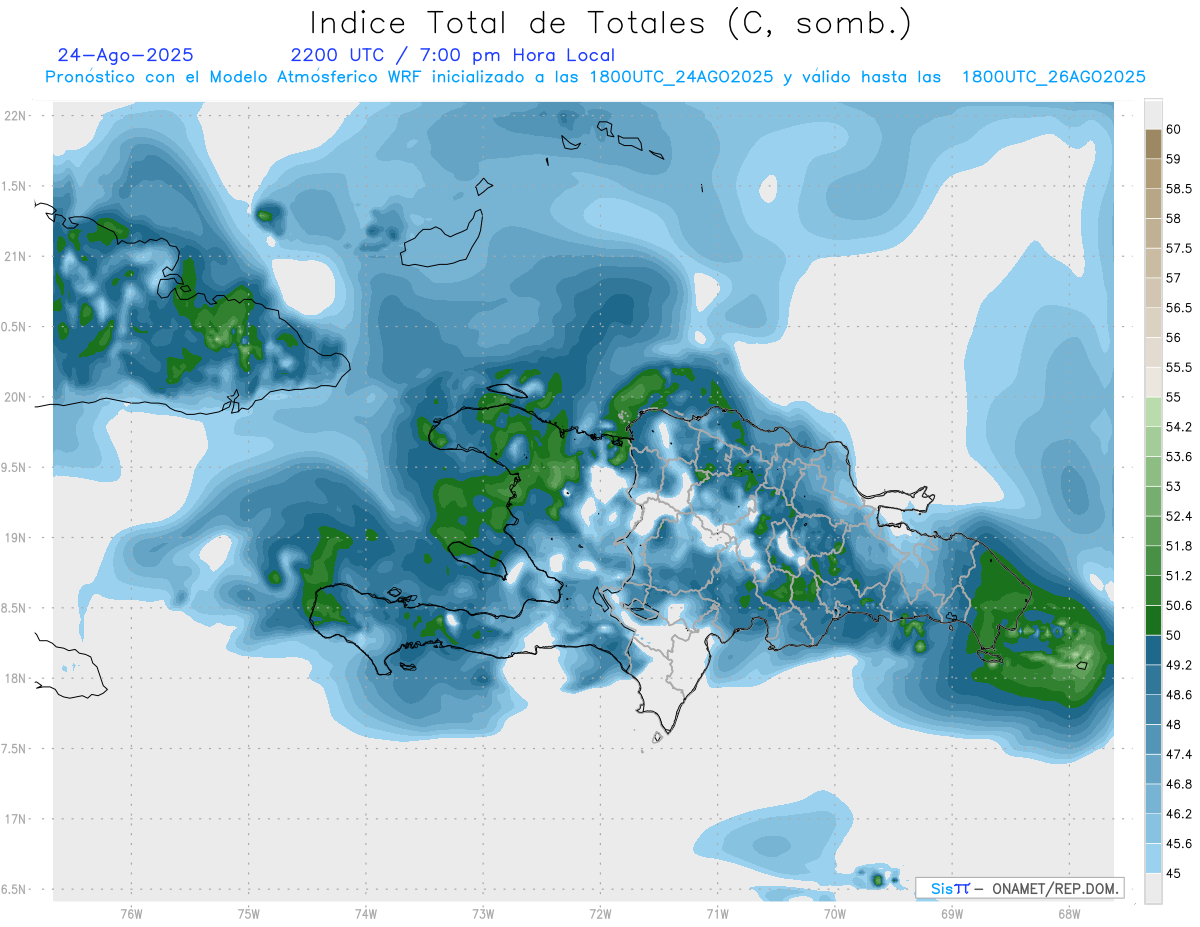Viewport: 1200px width, 927px height.
Task: Click the 18N latitude label
Action: tap(16, 679)
